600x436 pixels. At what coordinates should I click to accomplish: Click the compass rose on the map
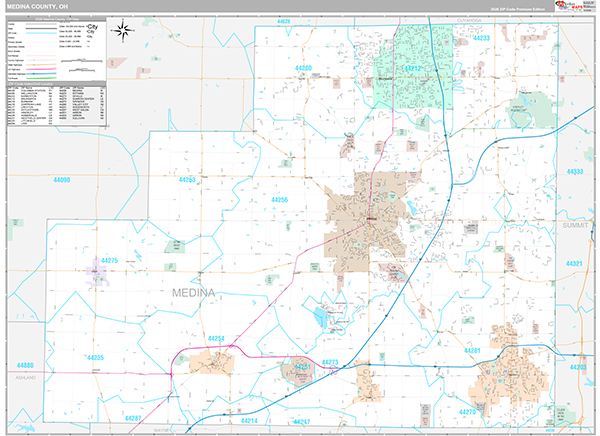(123, 31)
